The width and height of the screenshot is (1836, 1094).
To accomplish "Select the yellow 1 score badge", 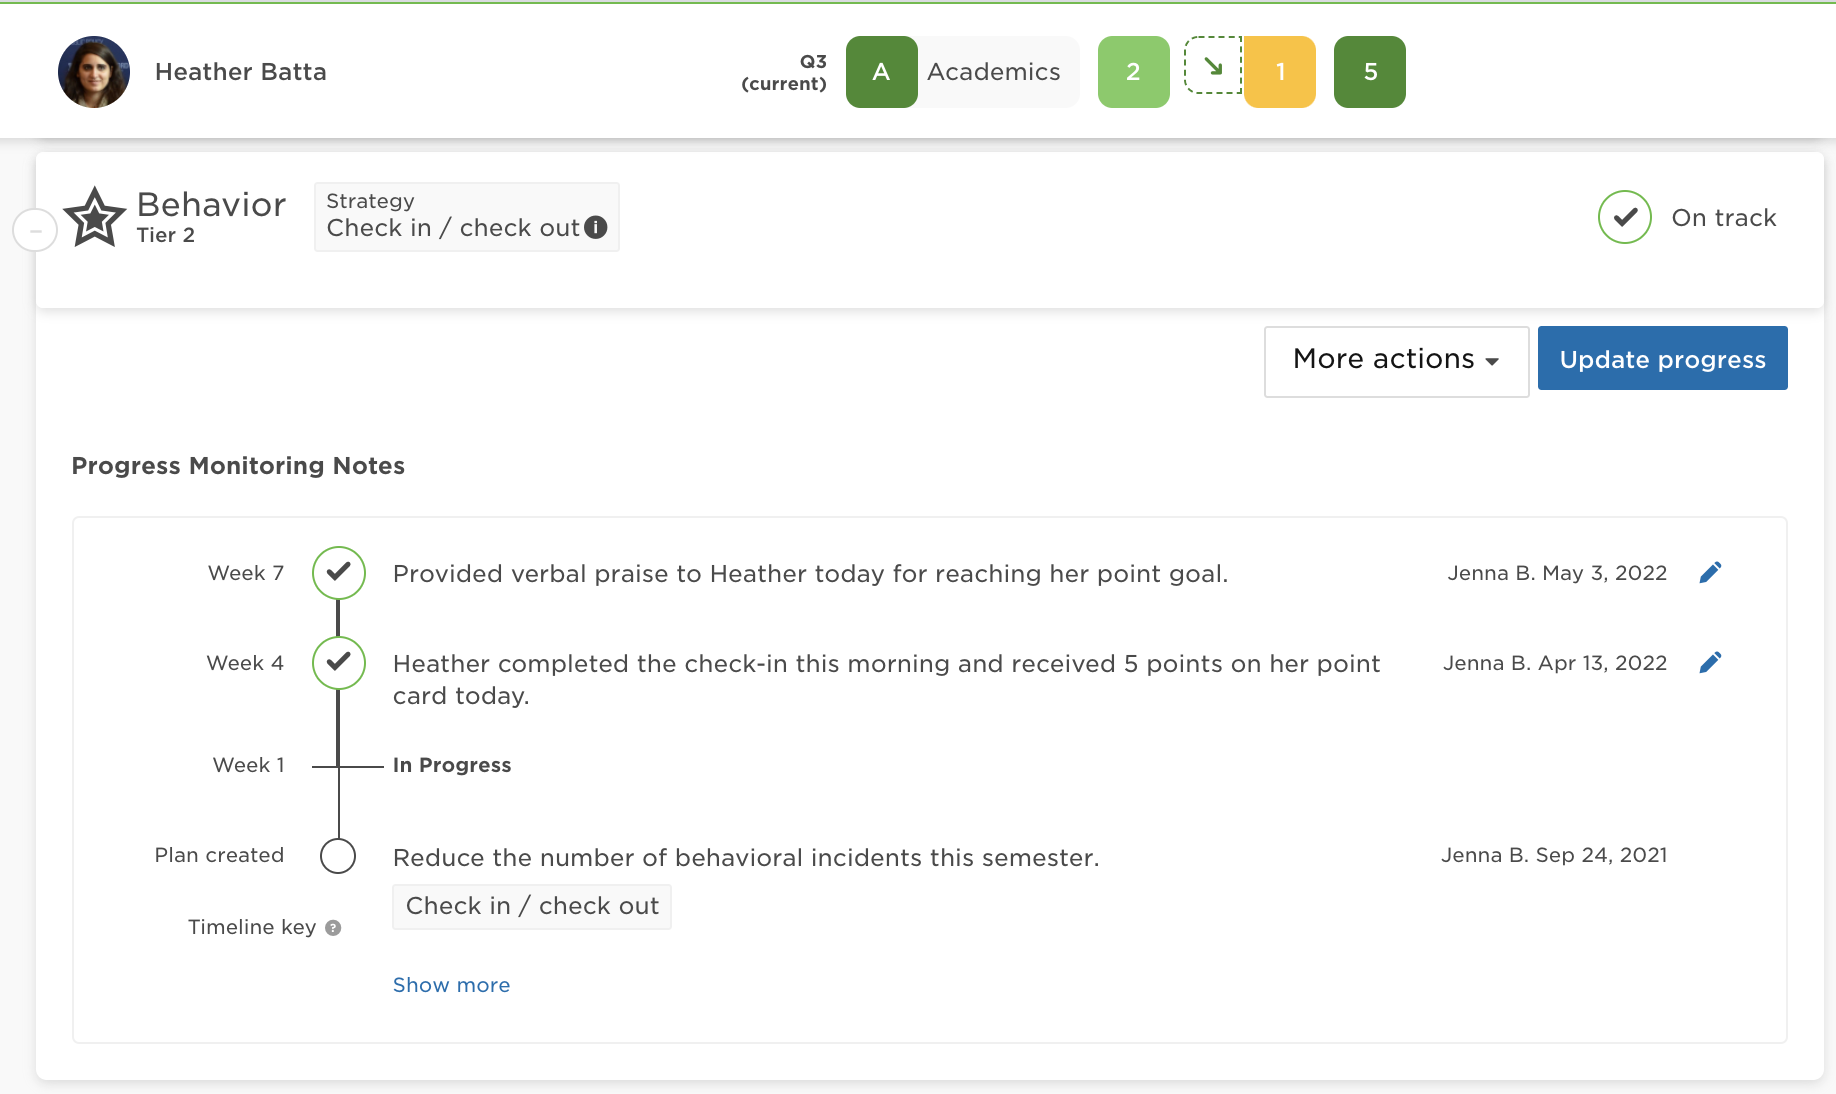I will point(1280,71).
